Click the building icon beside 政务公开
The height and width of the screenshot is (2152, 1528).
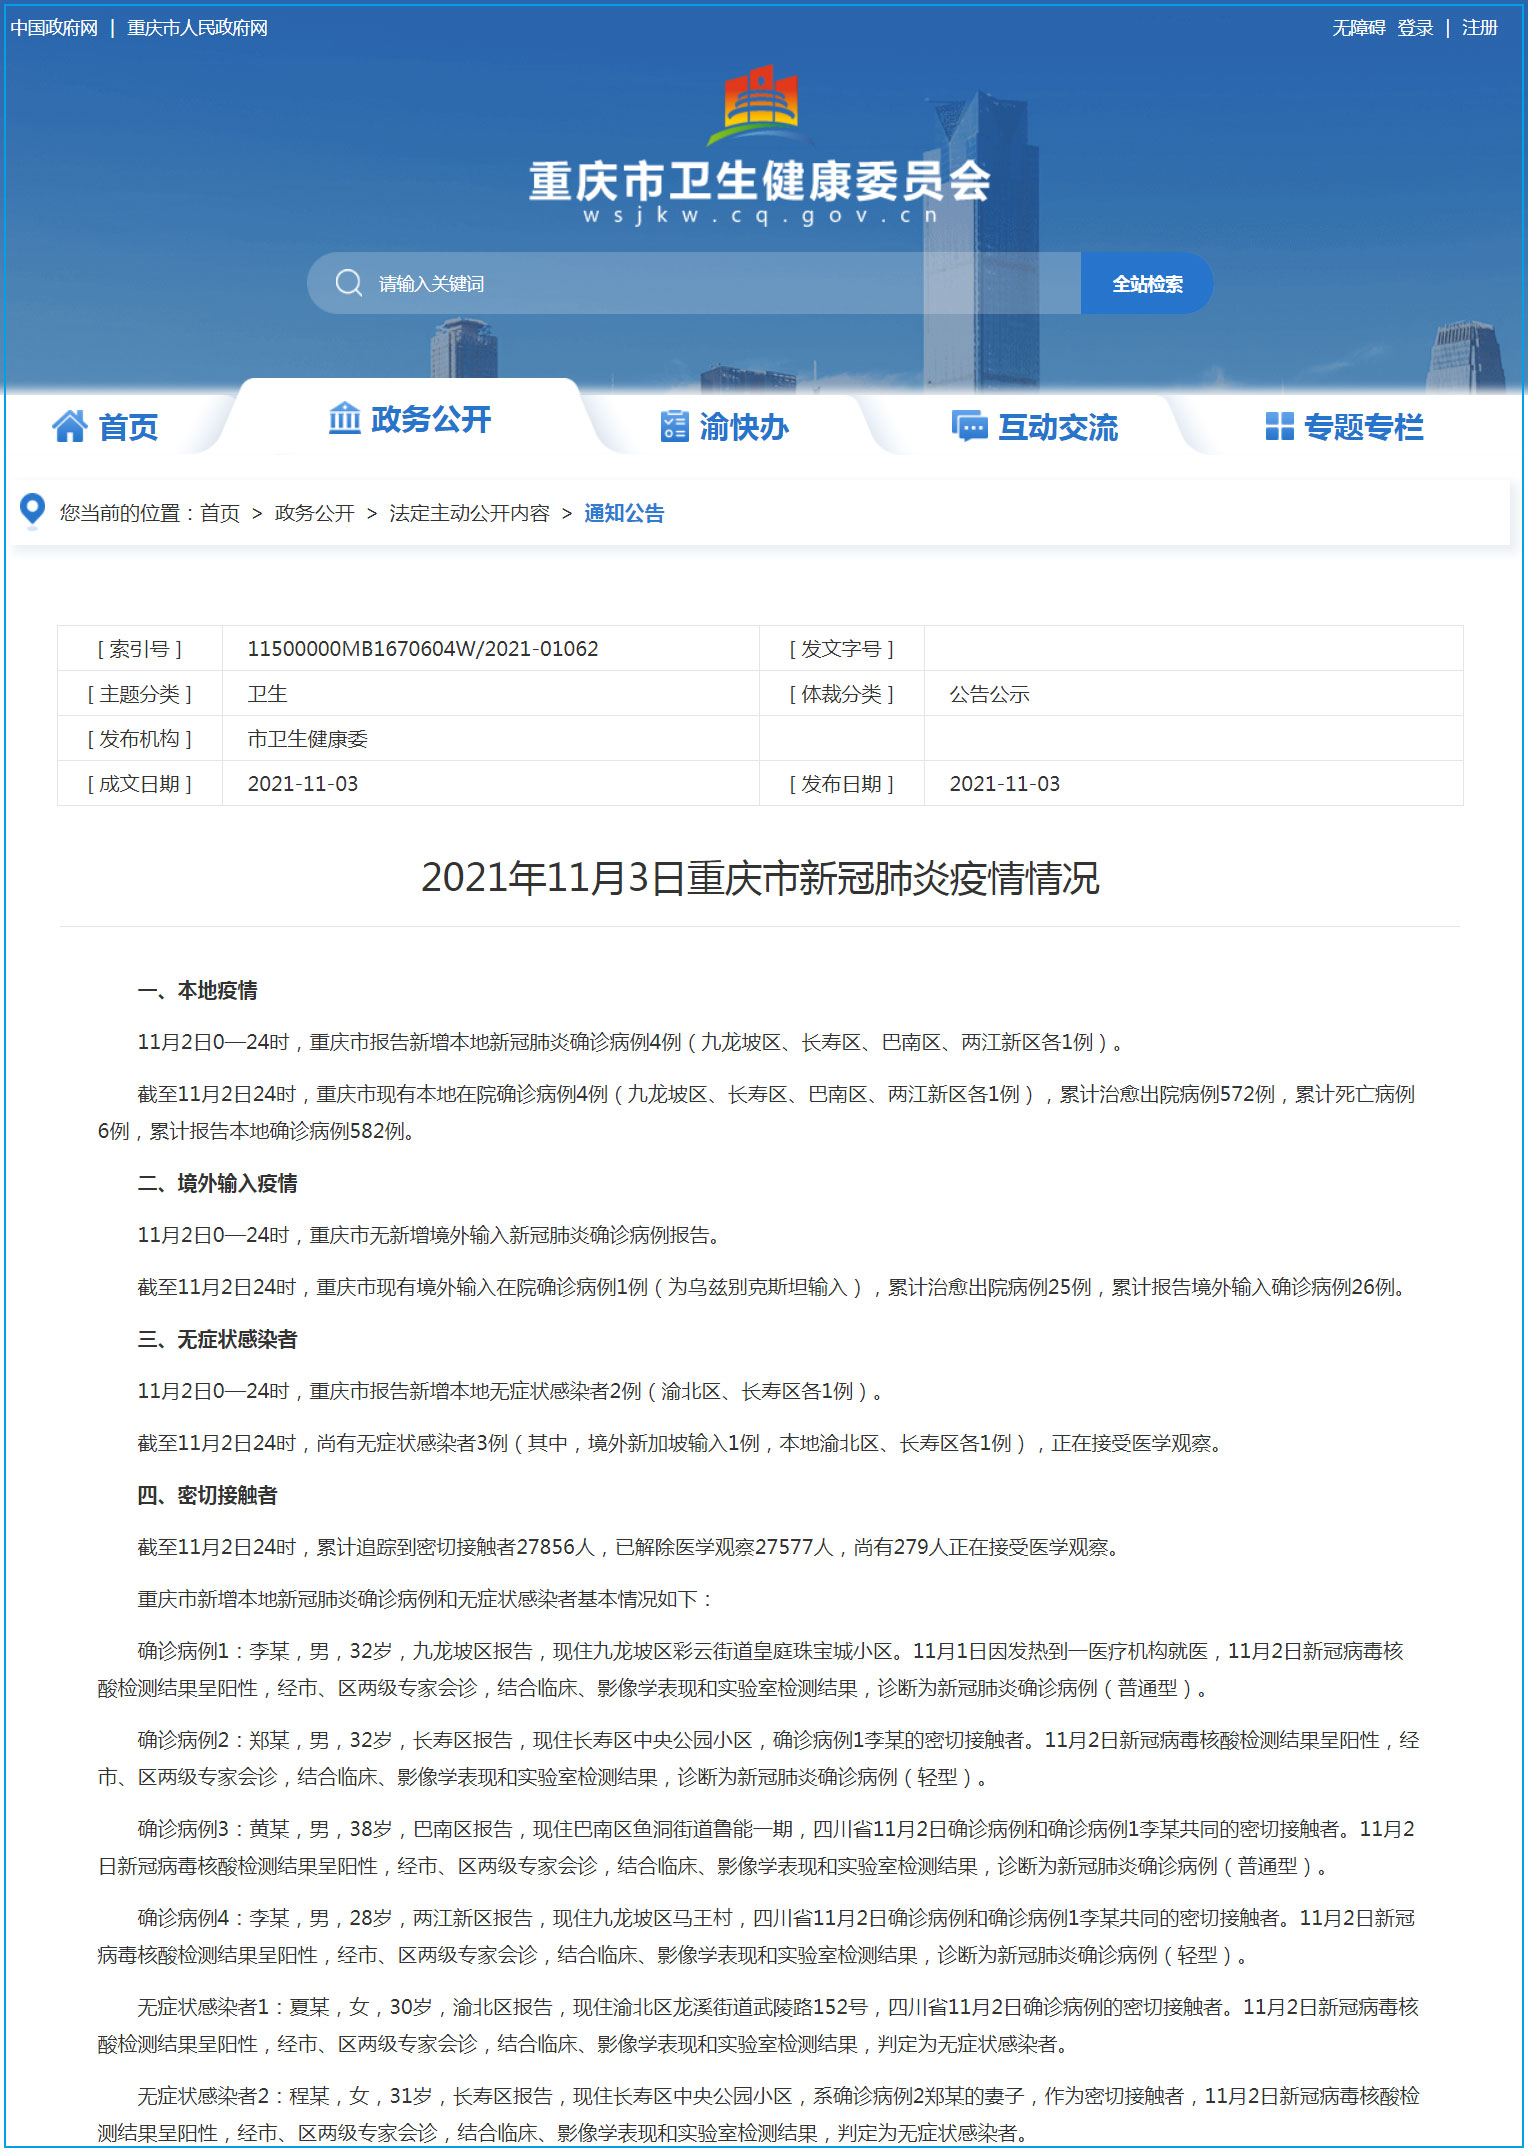344,418
